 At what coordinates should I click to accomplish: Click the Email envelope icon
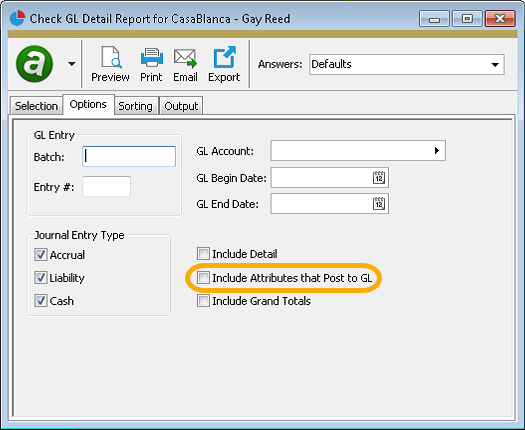coord(185,58)
